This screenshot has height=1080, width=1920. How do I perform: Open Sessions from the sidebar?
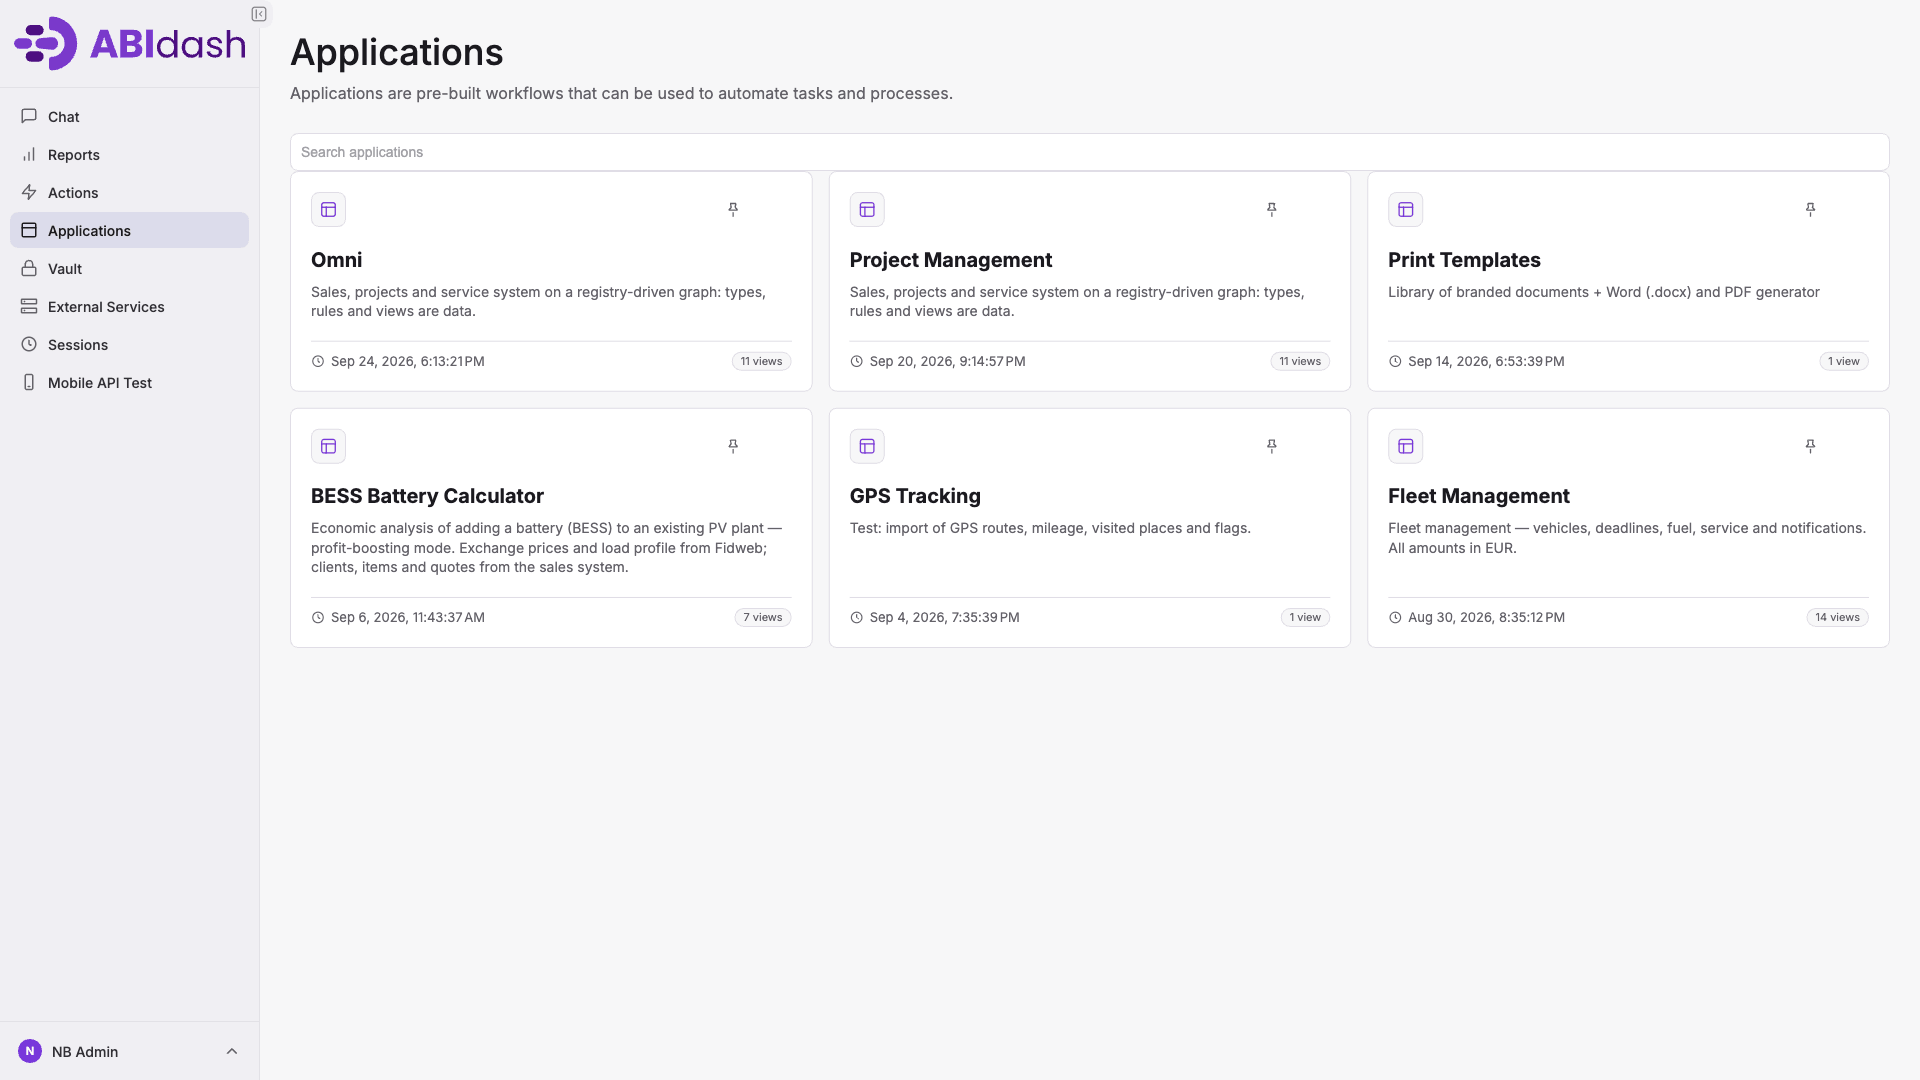[x=129, y=345]
